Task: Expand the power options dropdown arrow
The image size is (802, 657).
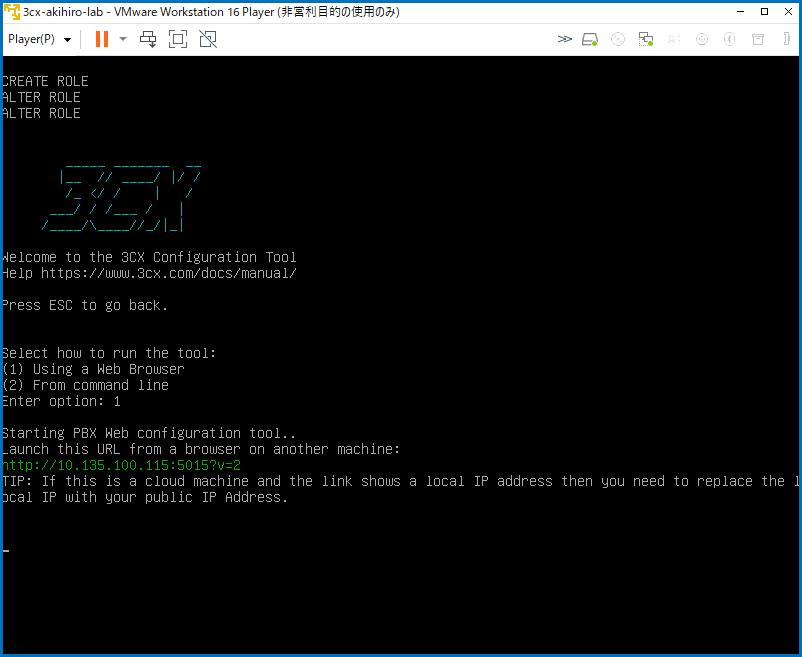Action: point(123,39)
